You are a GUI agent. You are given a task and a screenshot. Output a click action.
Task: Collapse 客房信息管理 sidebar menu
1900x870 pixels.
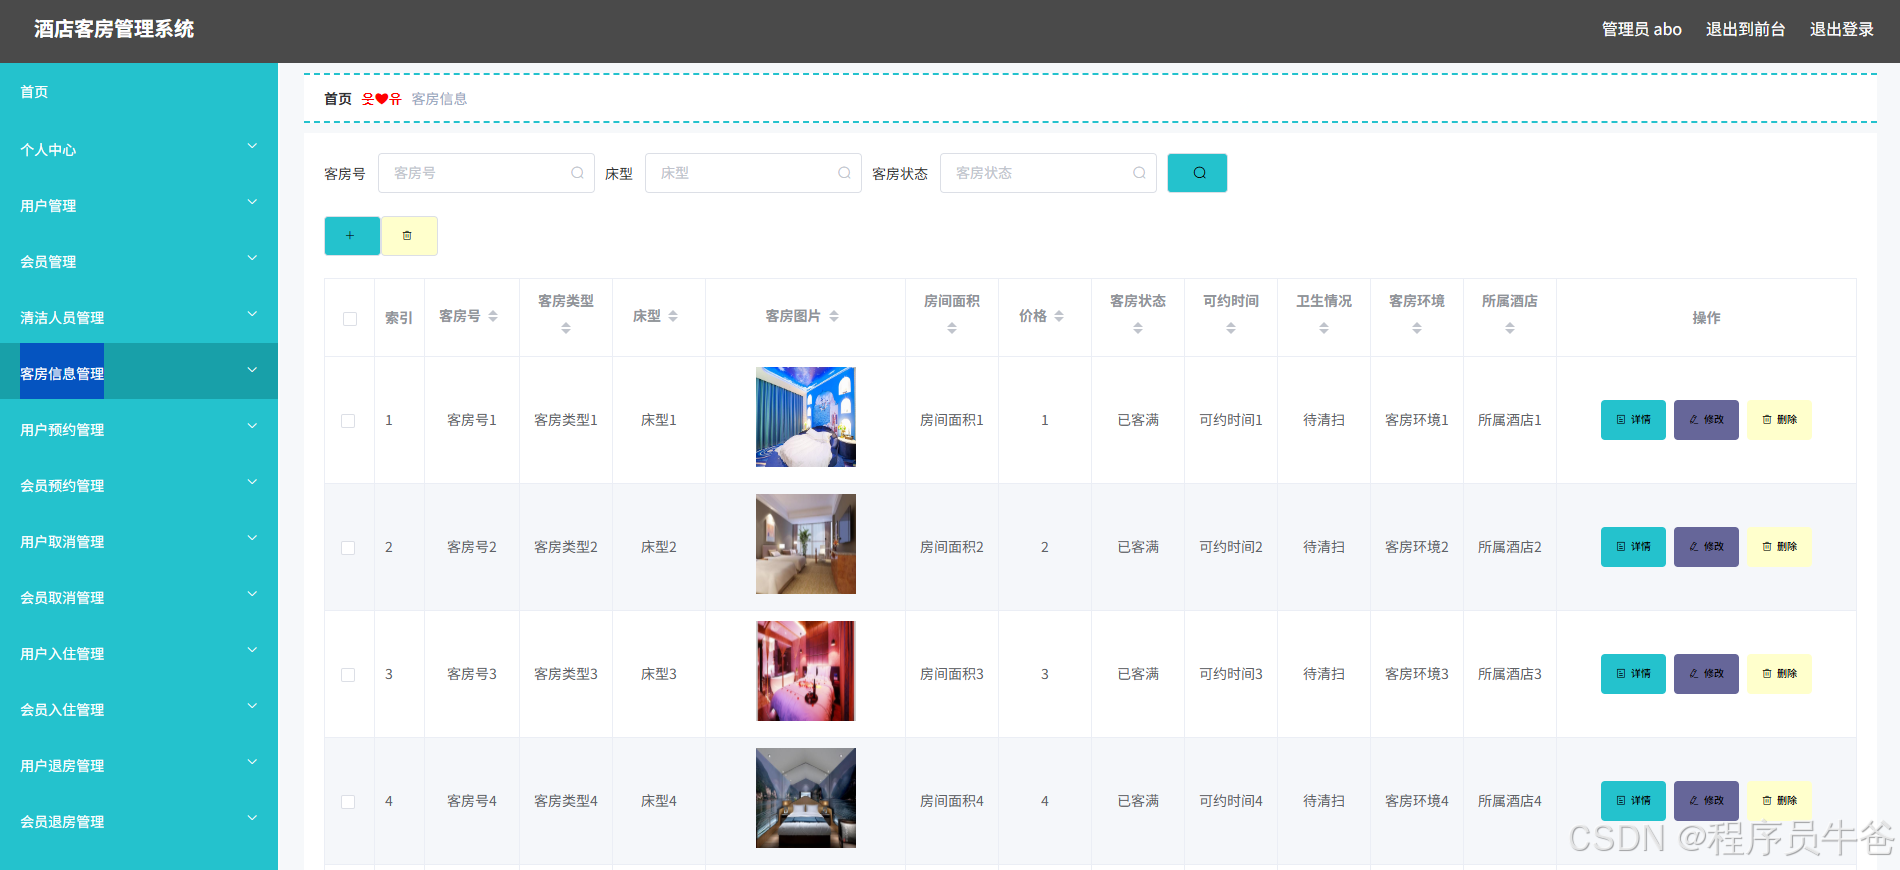(139, 371)
